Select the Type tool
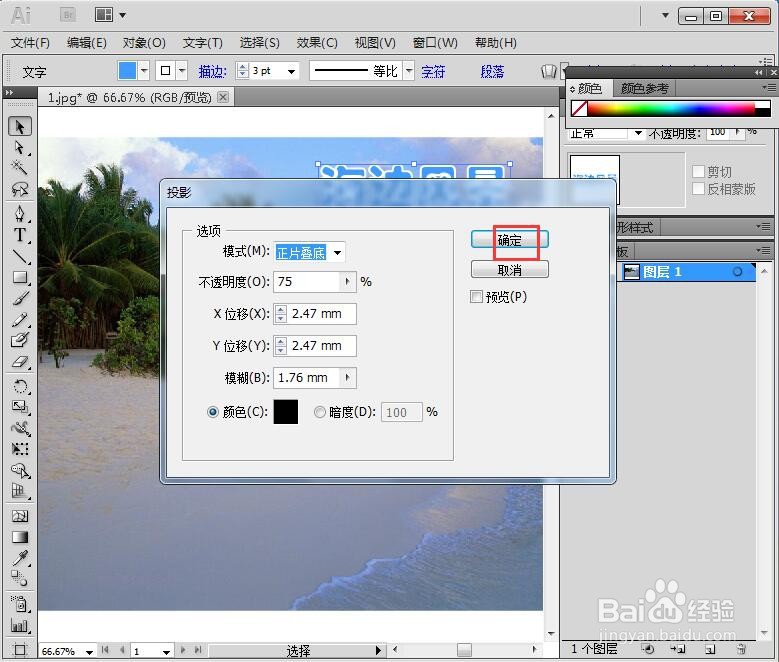This screenshot has width=779, height=662. click(x=20, y=235)
